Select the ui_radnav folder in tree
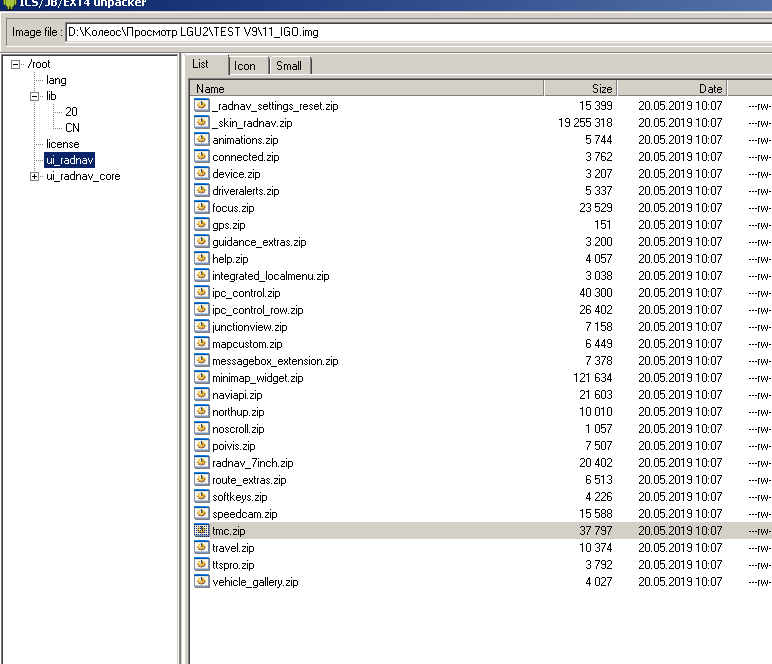 [69, 160]
